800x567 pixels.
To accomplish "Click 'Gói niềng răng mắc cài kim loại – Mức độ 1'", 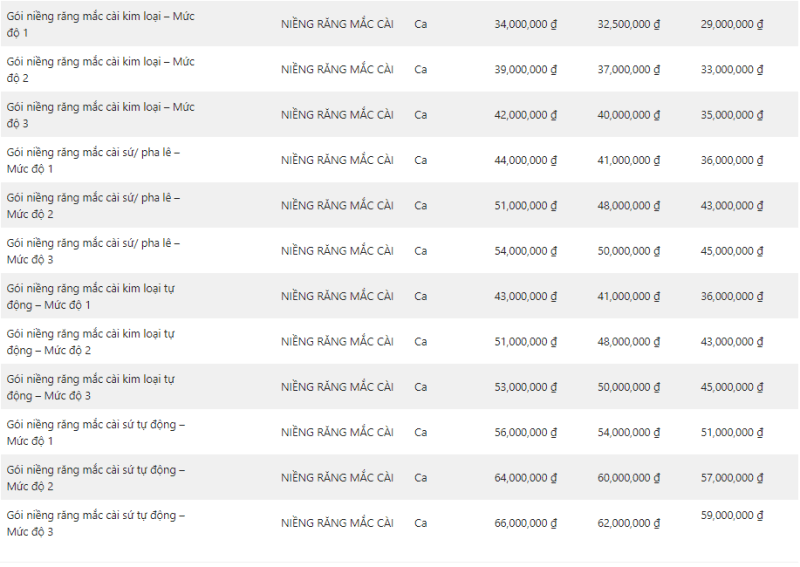I will tap(101, 24).
